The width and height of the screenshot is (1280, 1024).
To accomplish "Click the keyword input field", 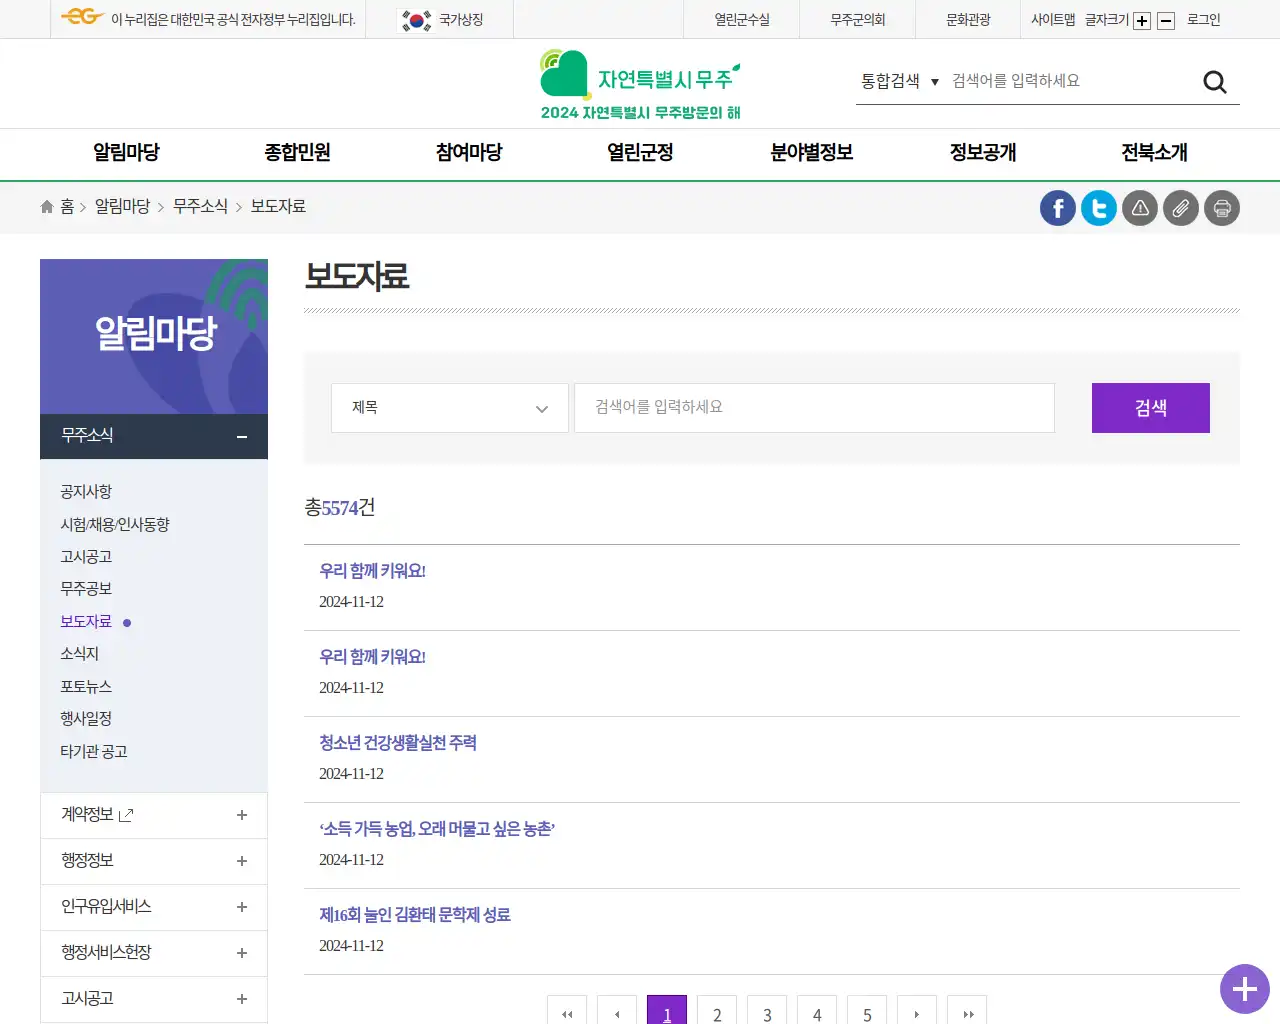I will pyautogui.click(x=814, y=408).
